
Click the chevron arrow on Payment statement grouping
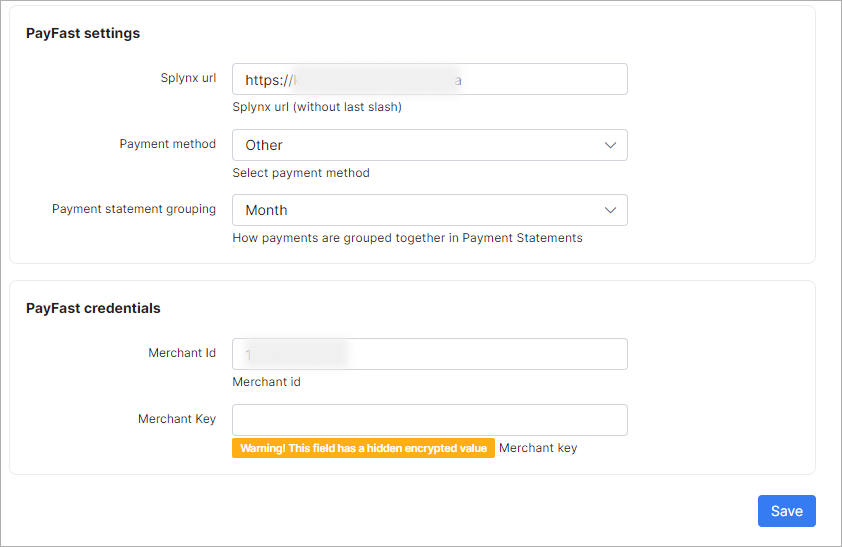pos(610,210)
